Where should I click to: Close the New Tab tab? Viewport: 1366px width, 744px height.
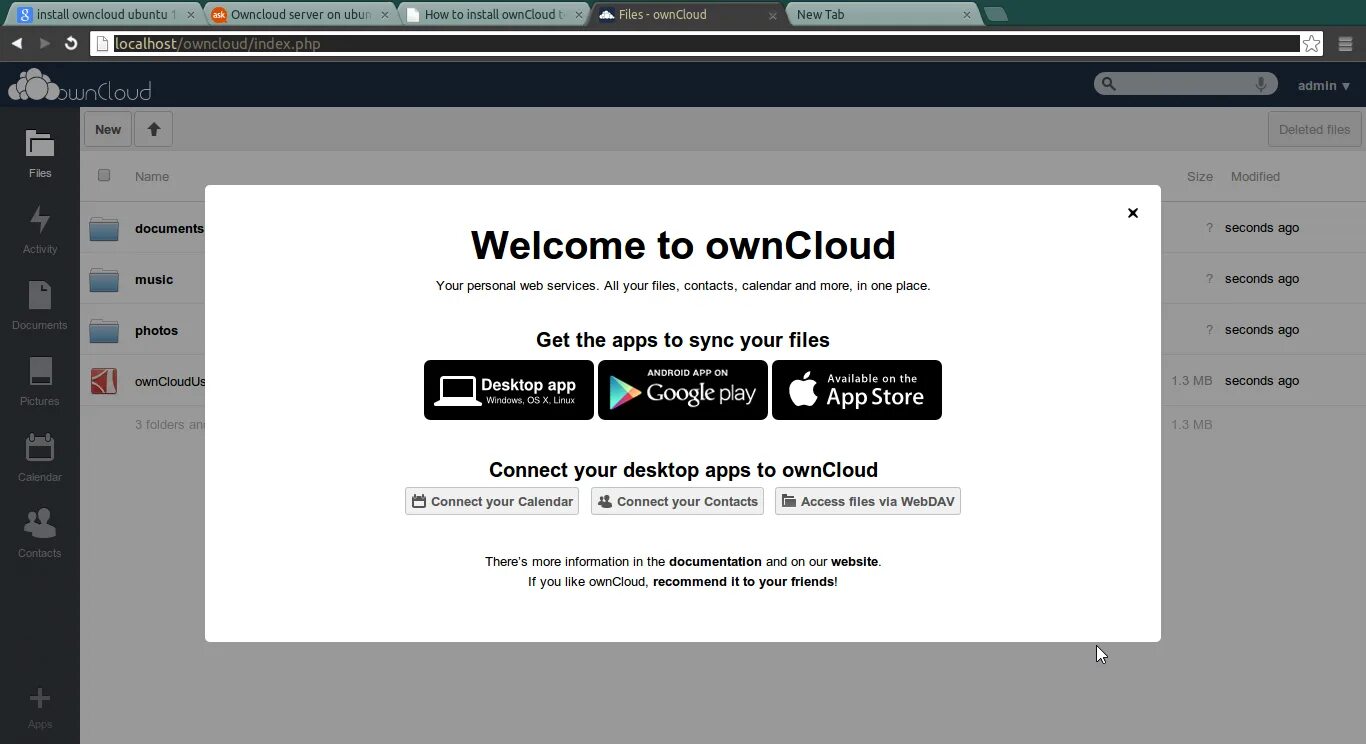tap(967, 15)
